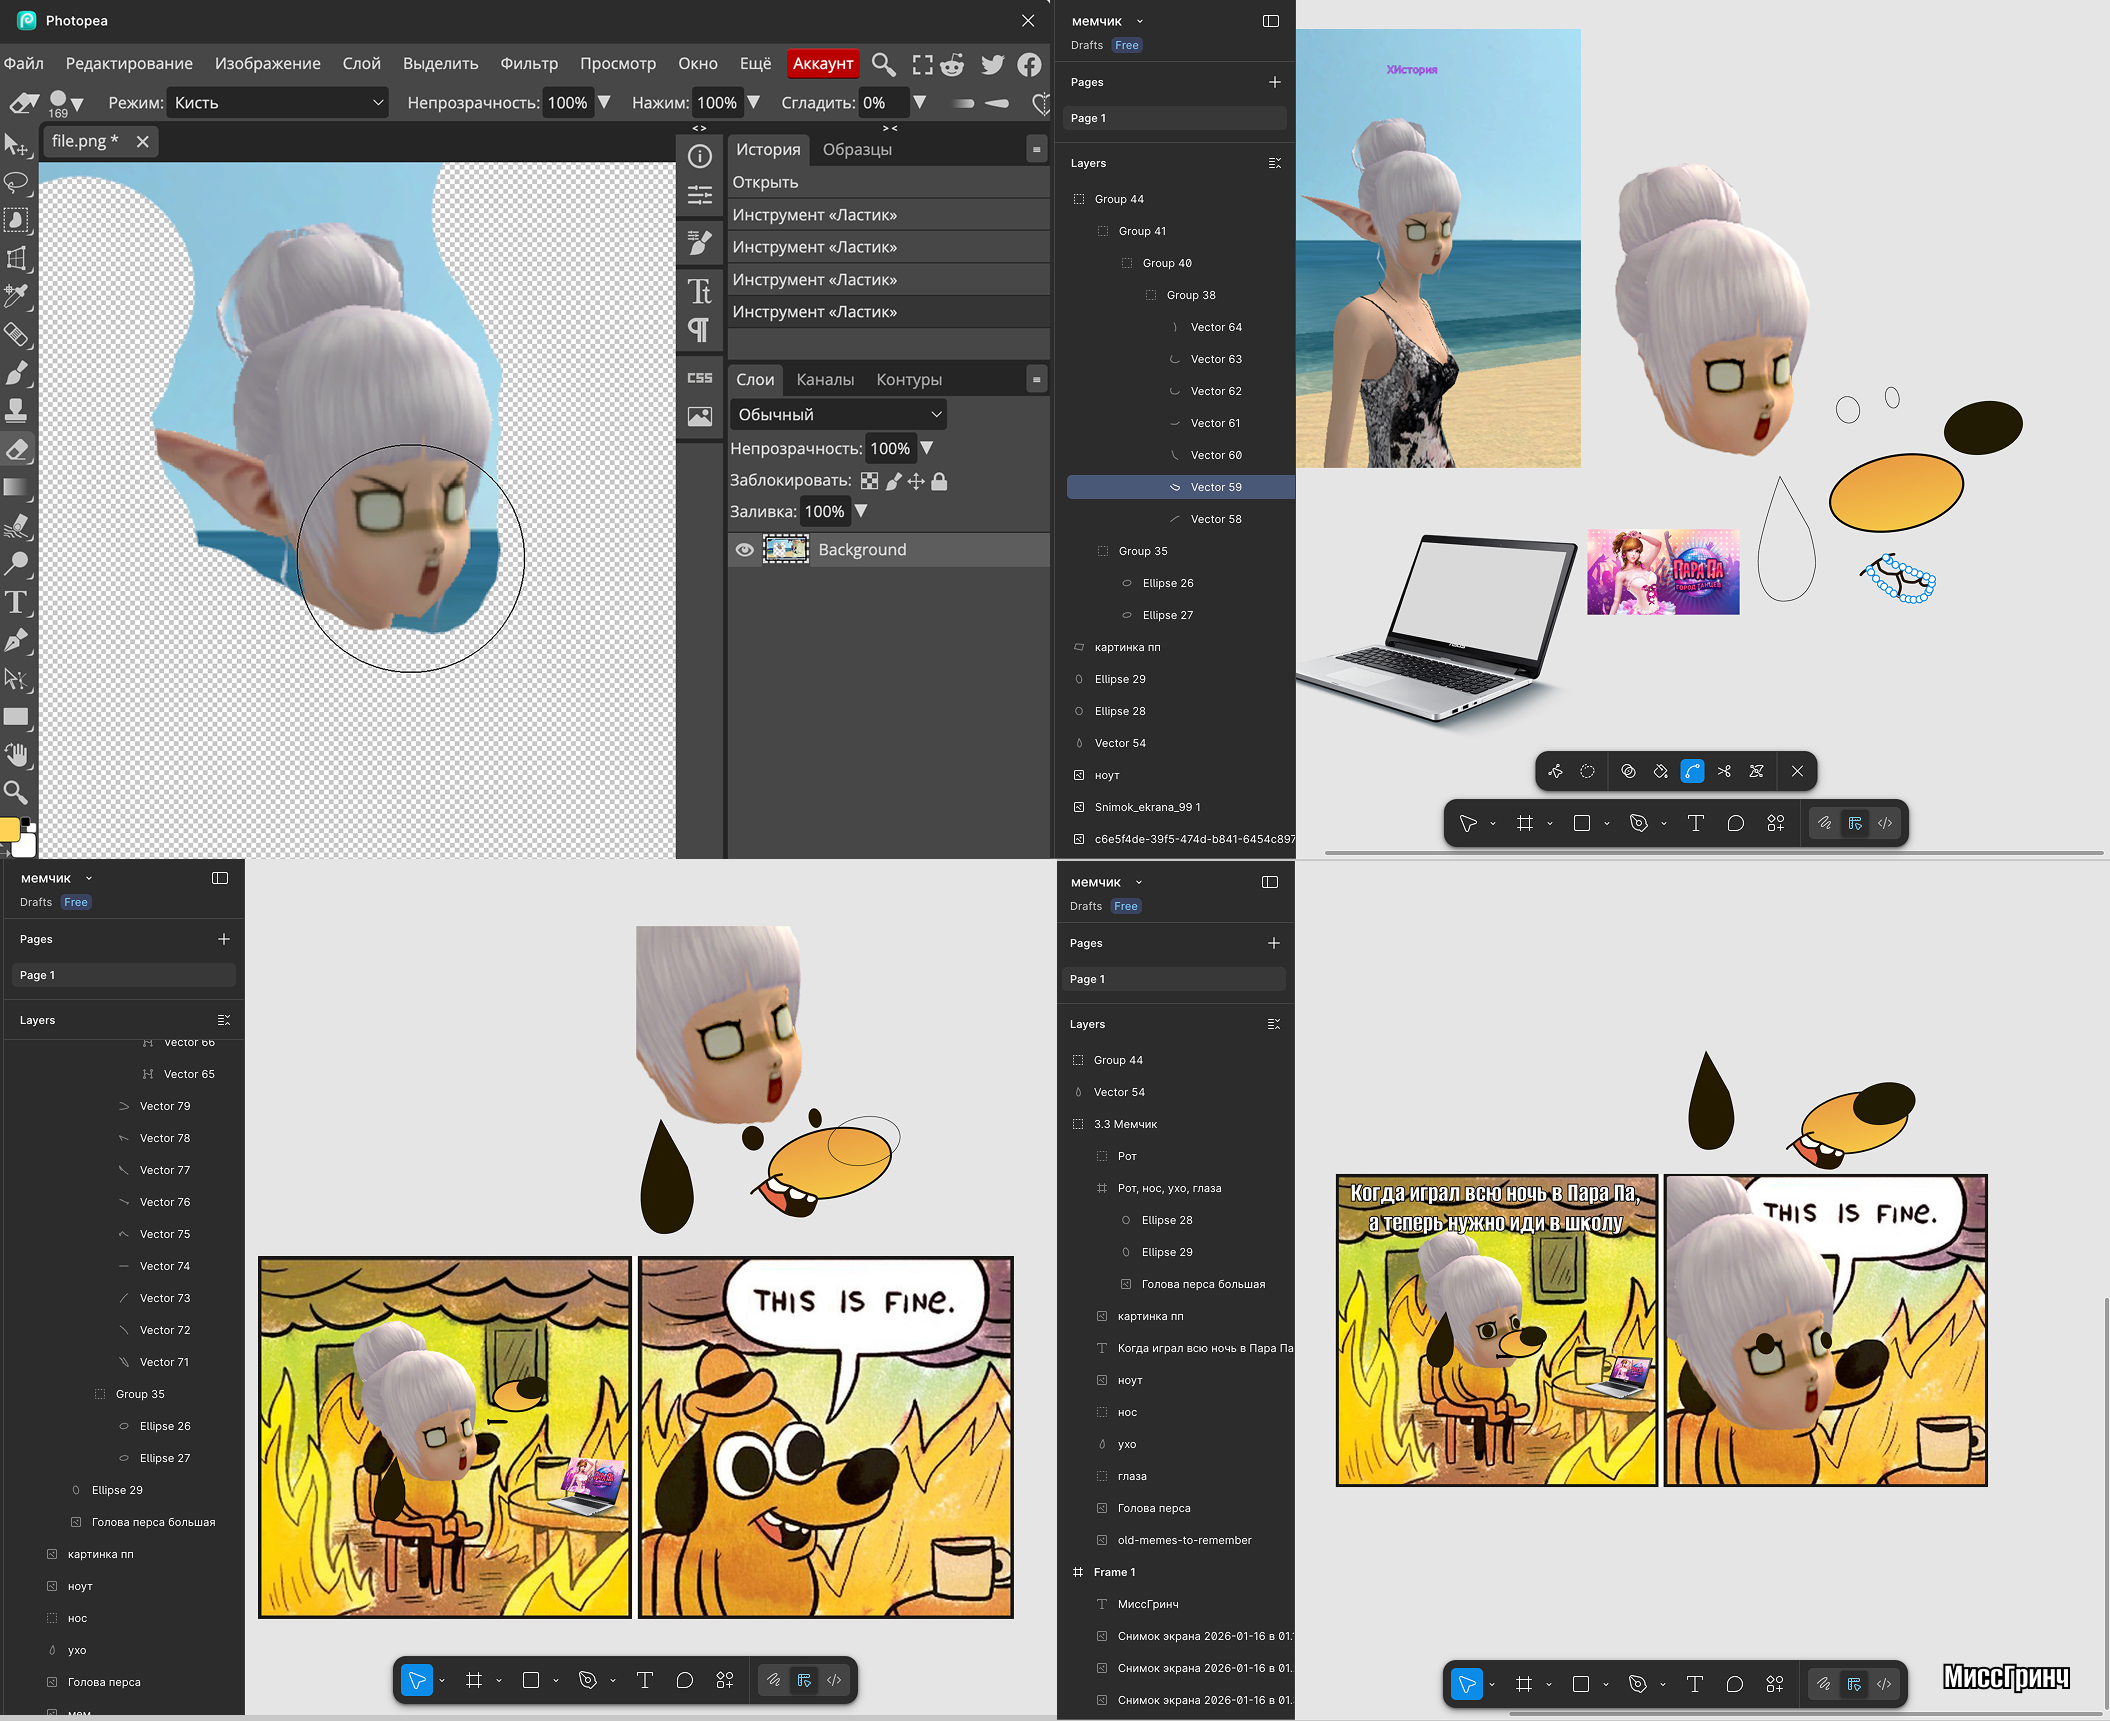The width and height of the screenshot is (2110, 1721).
Task: Hide the Background layer using eye icon
Action: pos(744,550)
